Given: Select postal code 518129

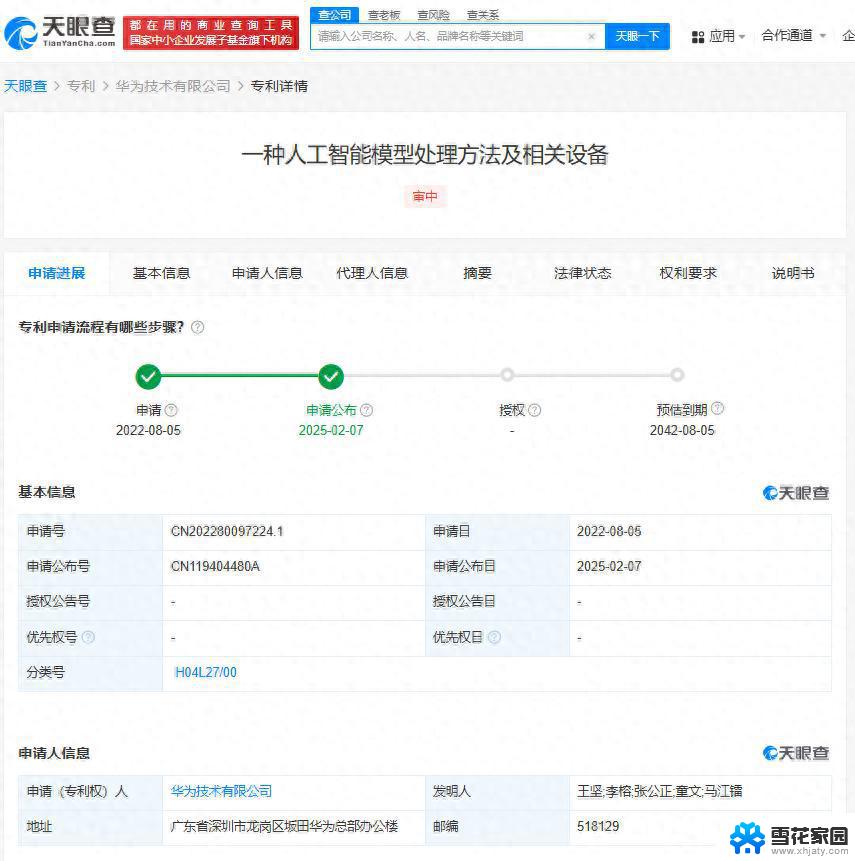Looking at the screenshot, I should click(x=598, y=826).
